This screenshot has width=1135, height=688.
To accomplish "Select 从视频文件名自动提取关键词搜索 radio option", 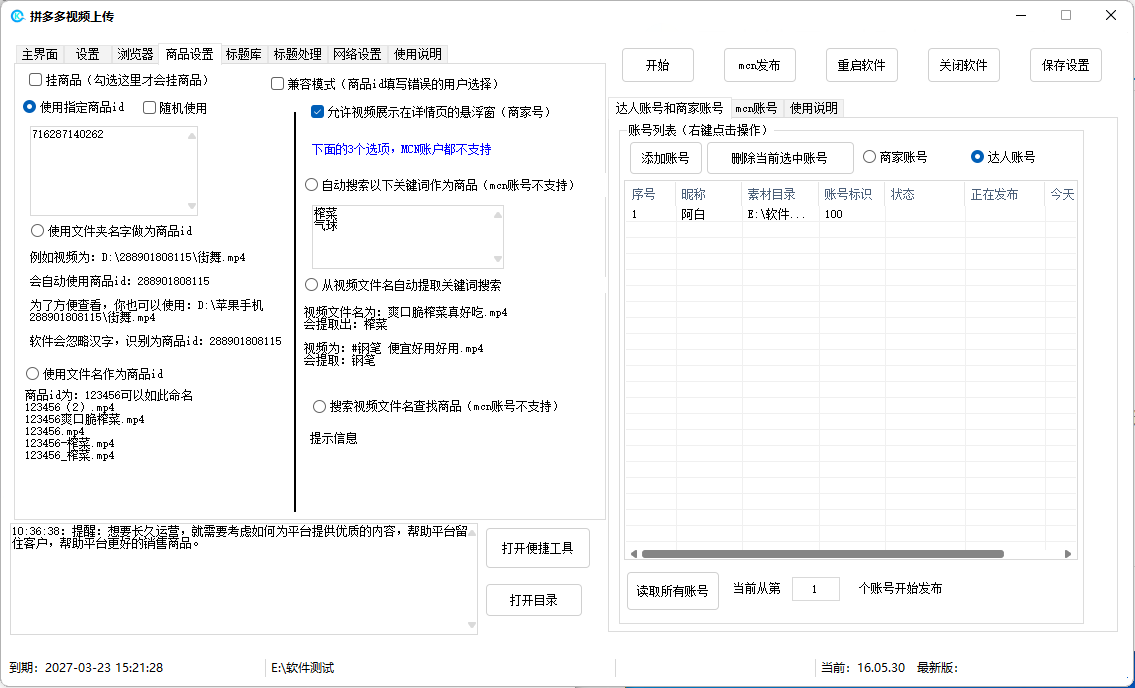I will tap(311, 285).
